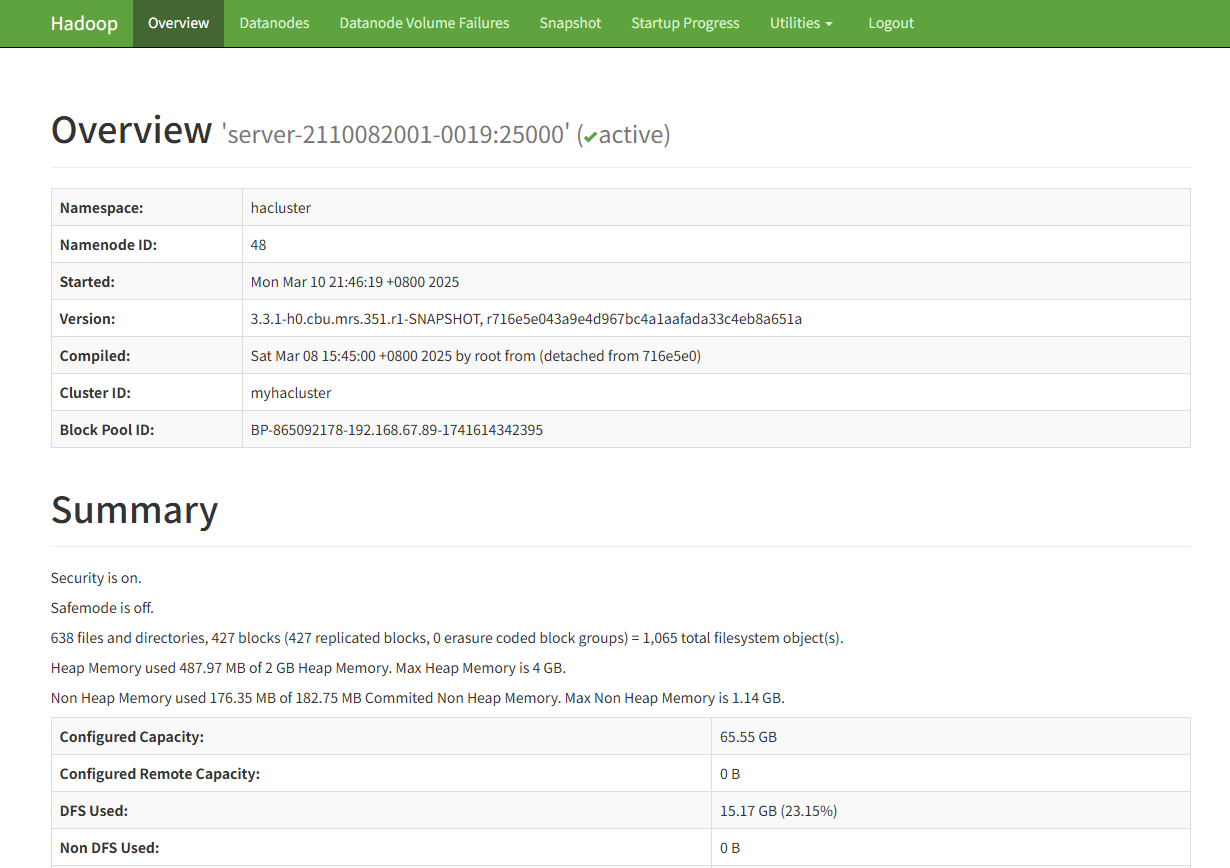Click the Compiled label cell

[147, 356]
